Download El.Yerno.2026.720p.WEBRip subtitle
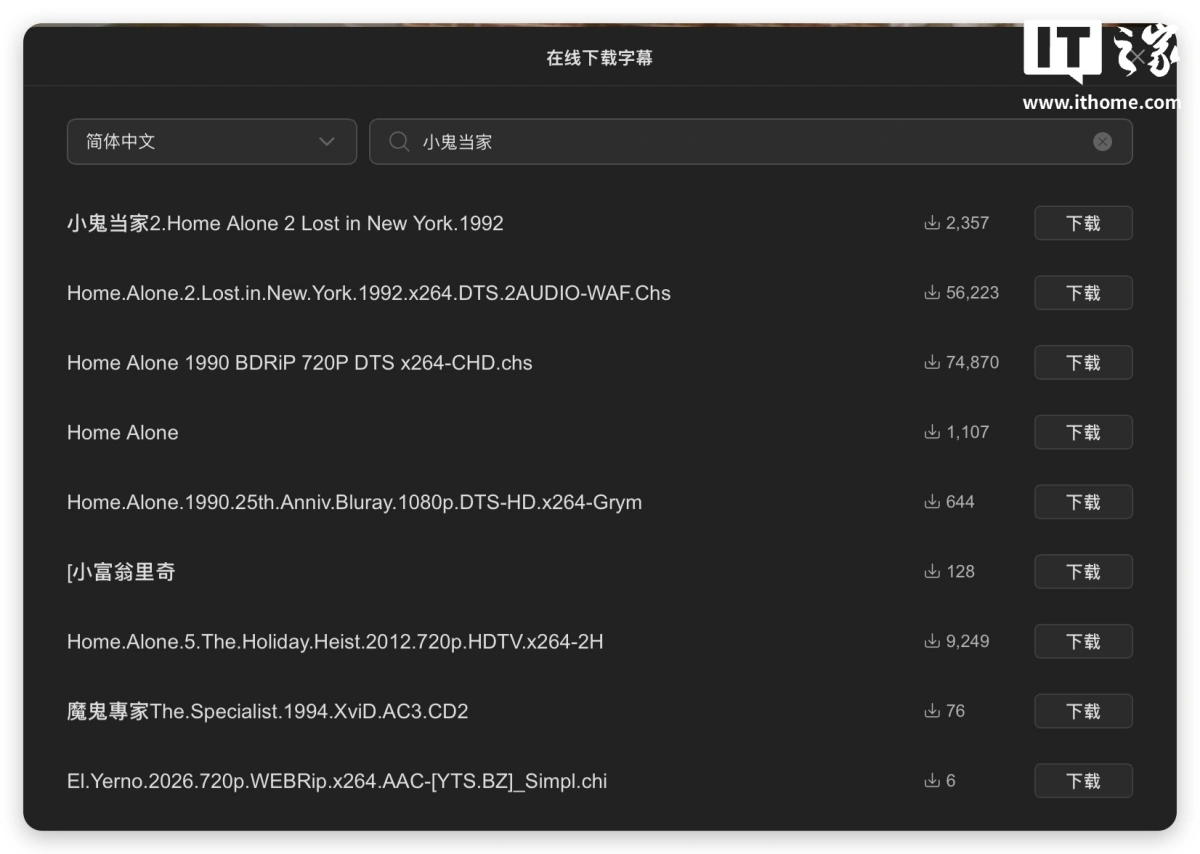The image size is (1200, 854). tap(1083, 780)
